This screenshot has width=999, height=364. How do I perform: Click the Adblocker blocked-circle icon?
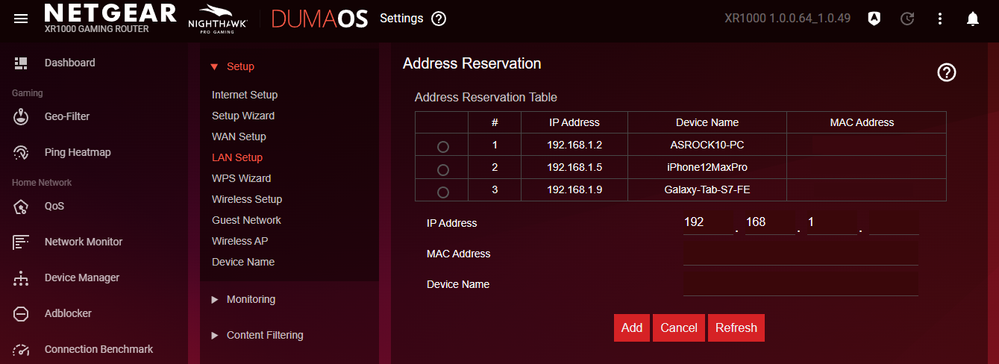click(21, 314)
